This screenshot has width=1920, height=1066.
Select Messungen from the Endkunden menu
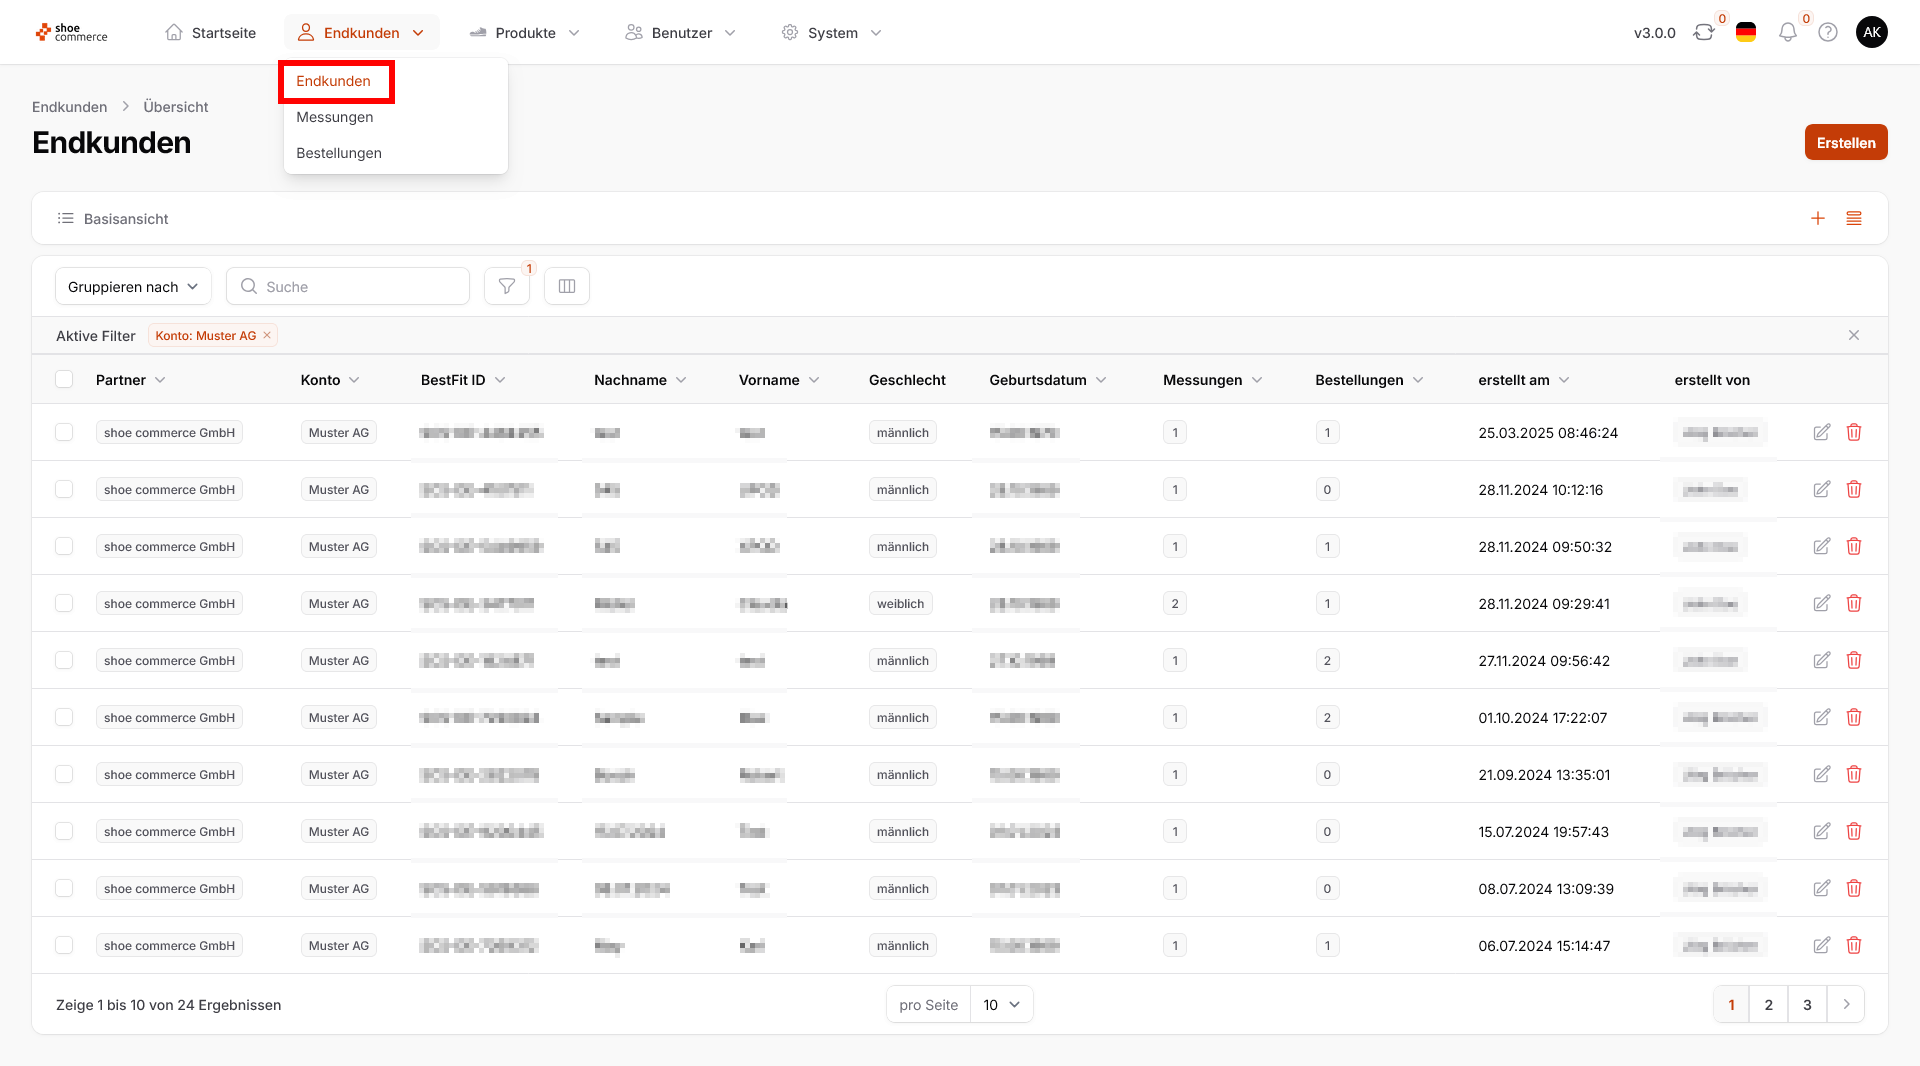(335, 117)
